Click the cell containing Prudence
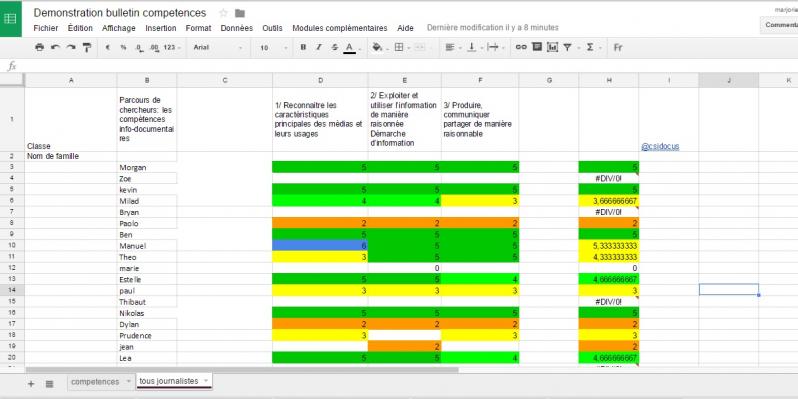The height and width of the screenshot is (399, 798). click(x=147, y=335)
